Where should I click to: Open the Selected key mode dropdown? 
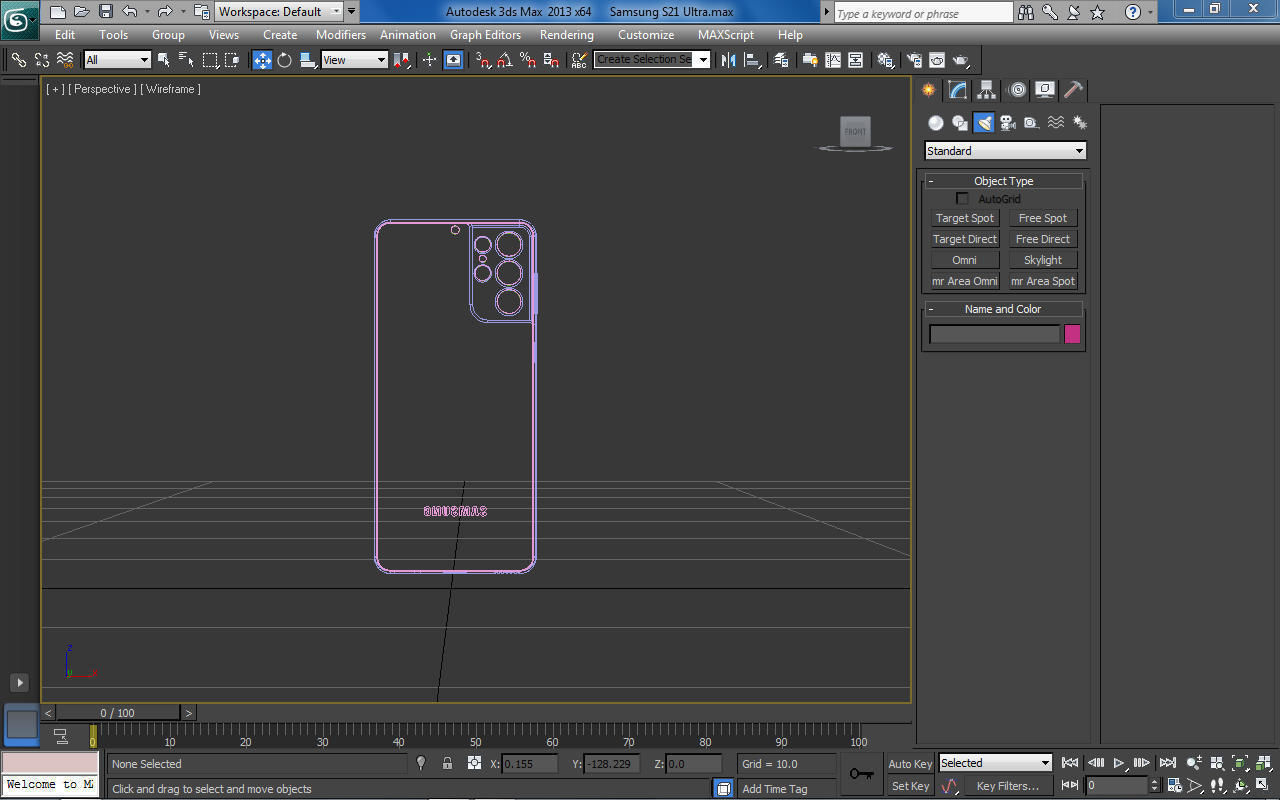pyautogui.click(x=995, y=763)
